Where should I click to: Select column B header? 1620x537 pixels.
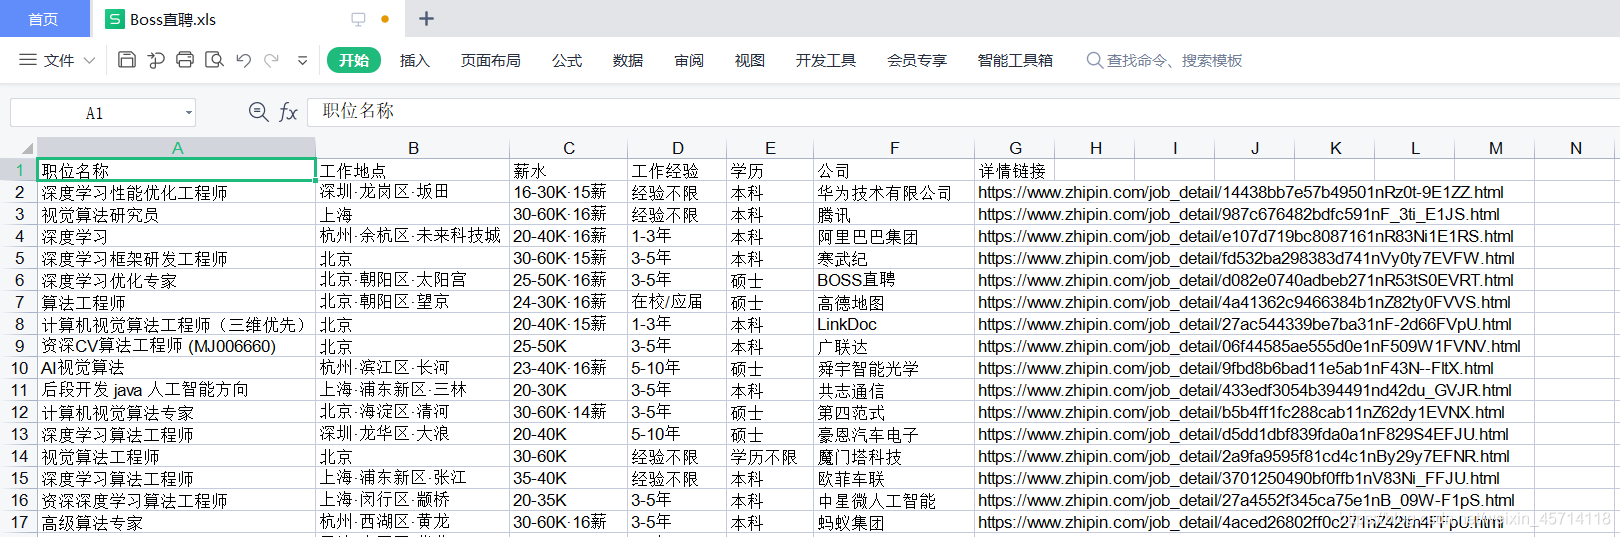coord(413,148)
